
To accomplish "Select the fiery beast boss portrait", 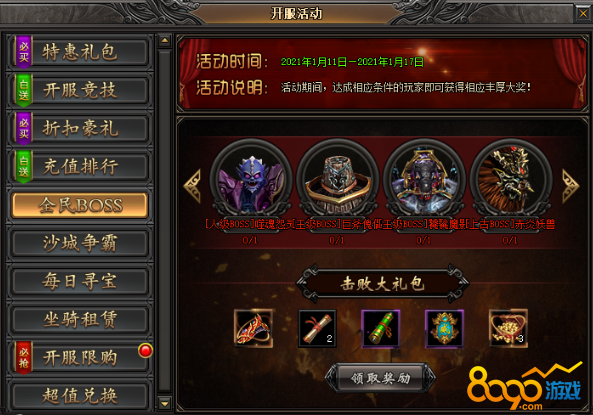I will coord(511,180).
